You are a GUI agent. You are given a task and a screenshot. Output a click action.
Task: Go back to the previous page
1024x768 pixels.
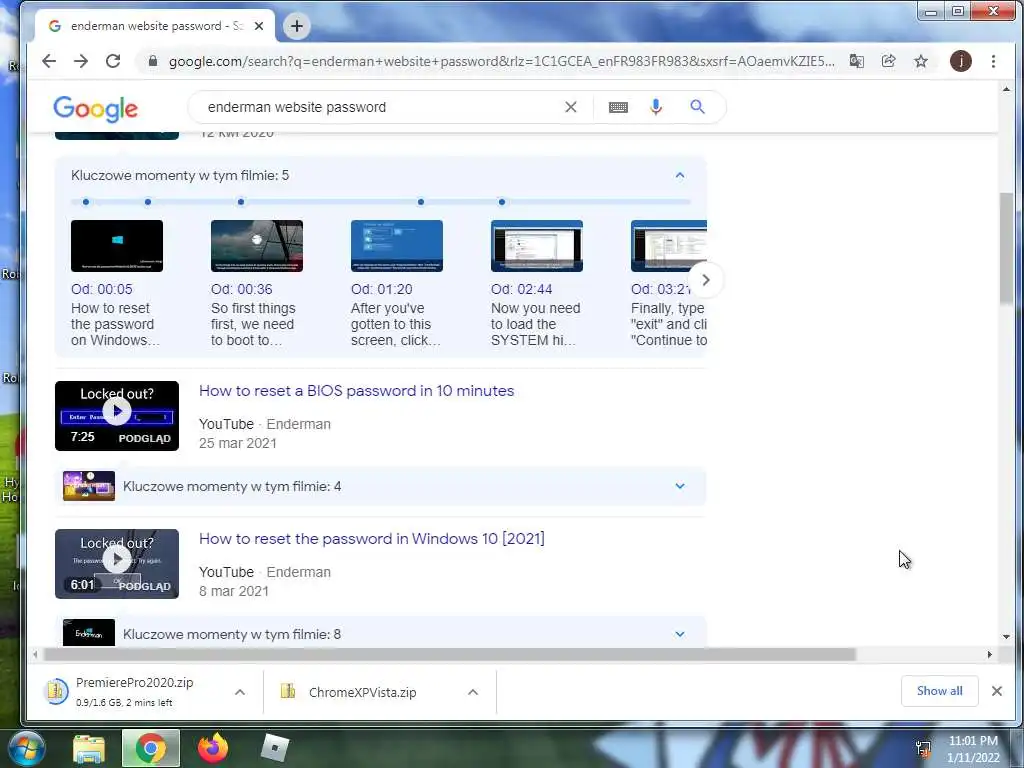[x=49, y=61]
